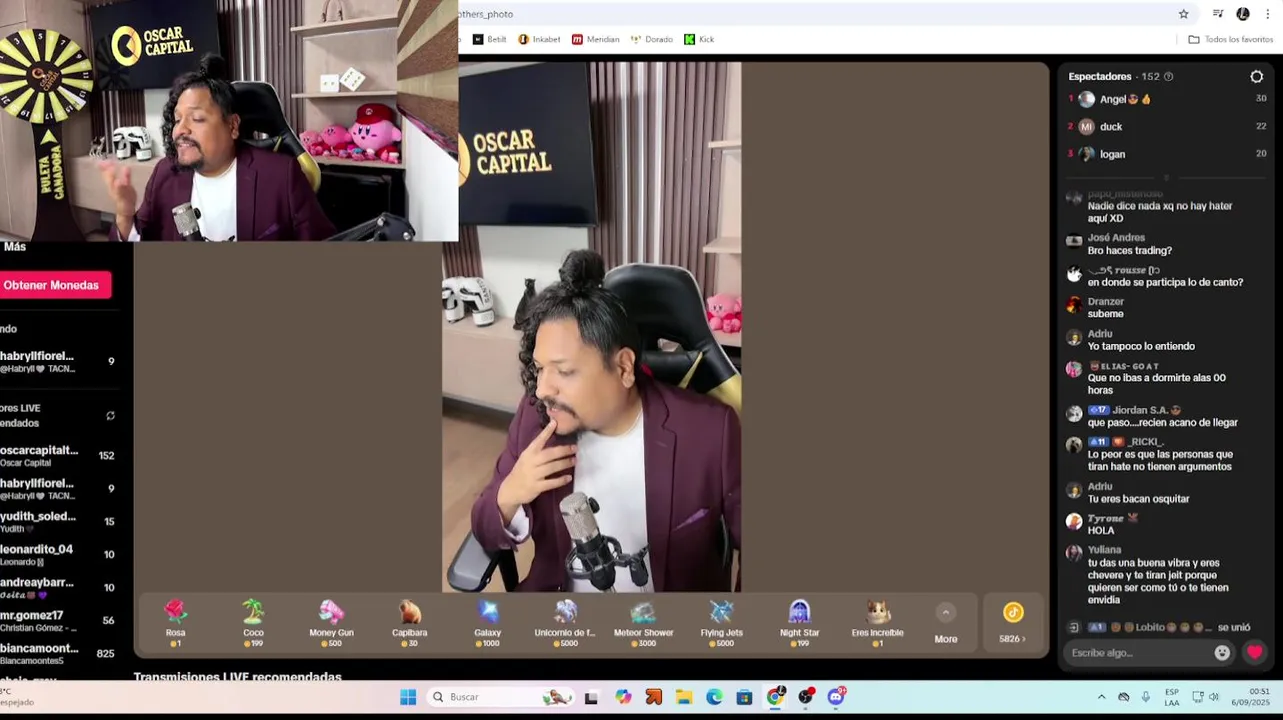Screen dimensions: 1283x720
Task: Open the Betlit bookmark
Action: point(490,39)
